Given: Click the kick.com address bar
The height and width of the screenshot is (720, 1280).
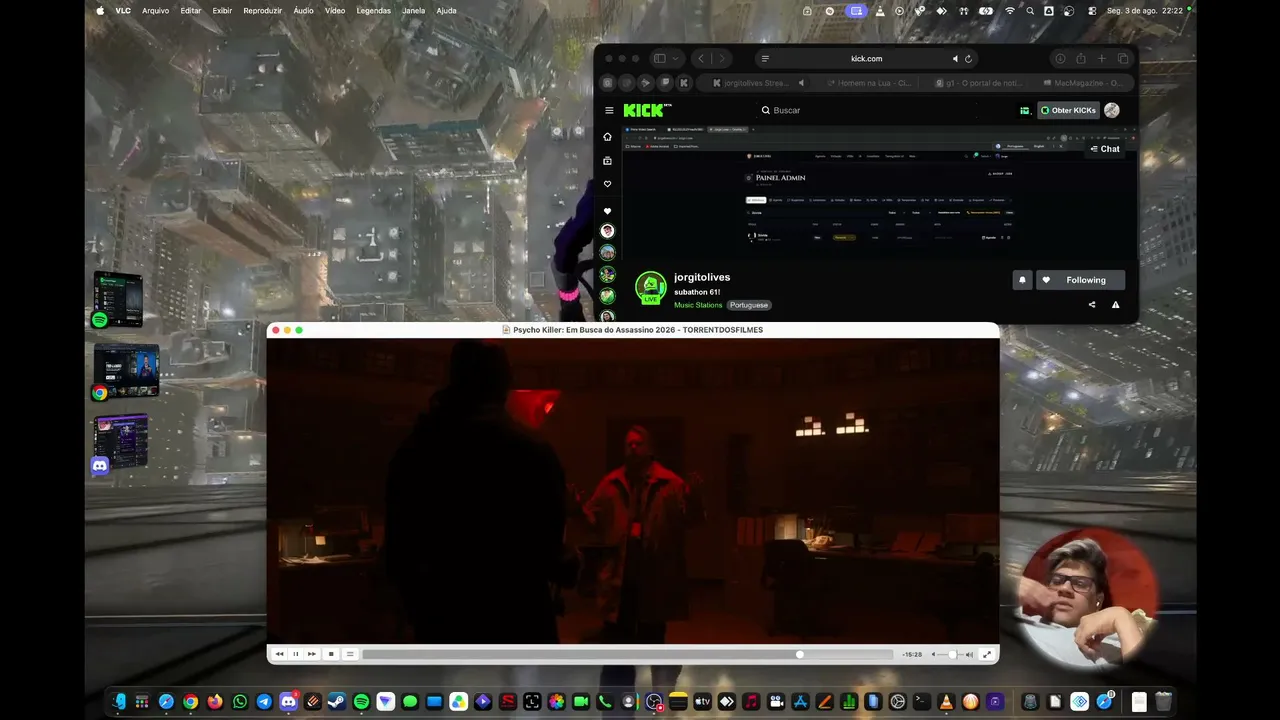Looking at the screenshot, I should [x=866, y=59].
